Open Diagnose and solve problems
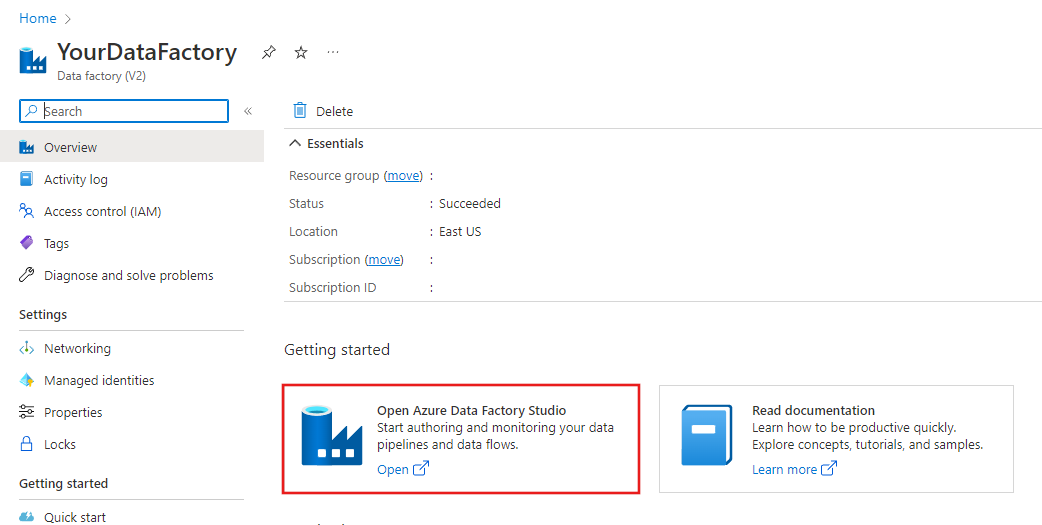This screenshot has height=525, width=1042. click(128, 275)
